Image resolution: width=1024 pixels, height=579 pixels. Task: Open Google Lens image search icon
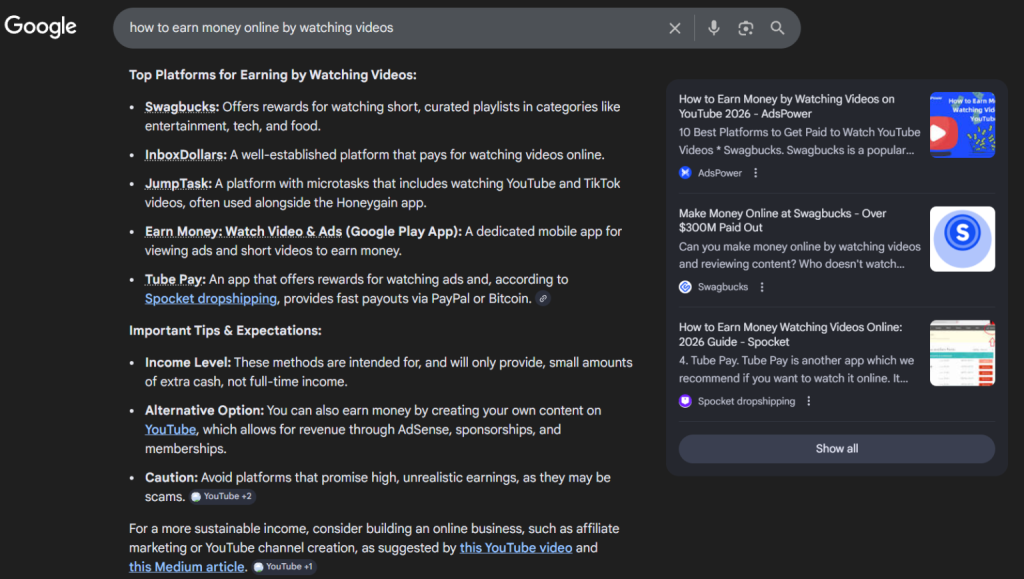(x=746, y=28)
